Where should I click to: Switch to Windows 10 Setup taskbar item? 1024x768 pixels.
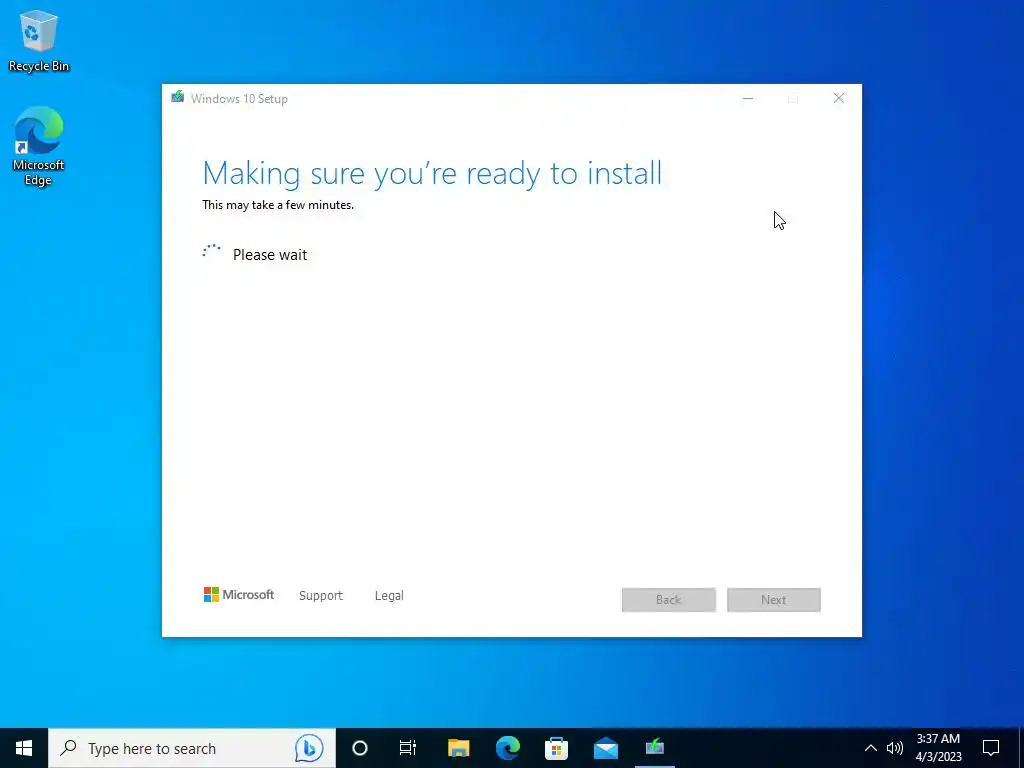(x=655, y=748)
